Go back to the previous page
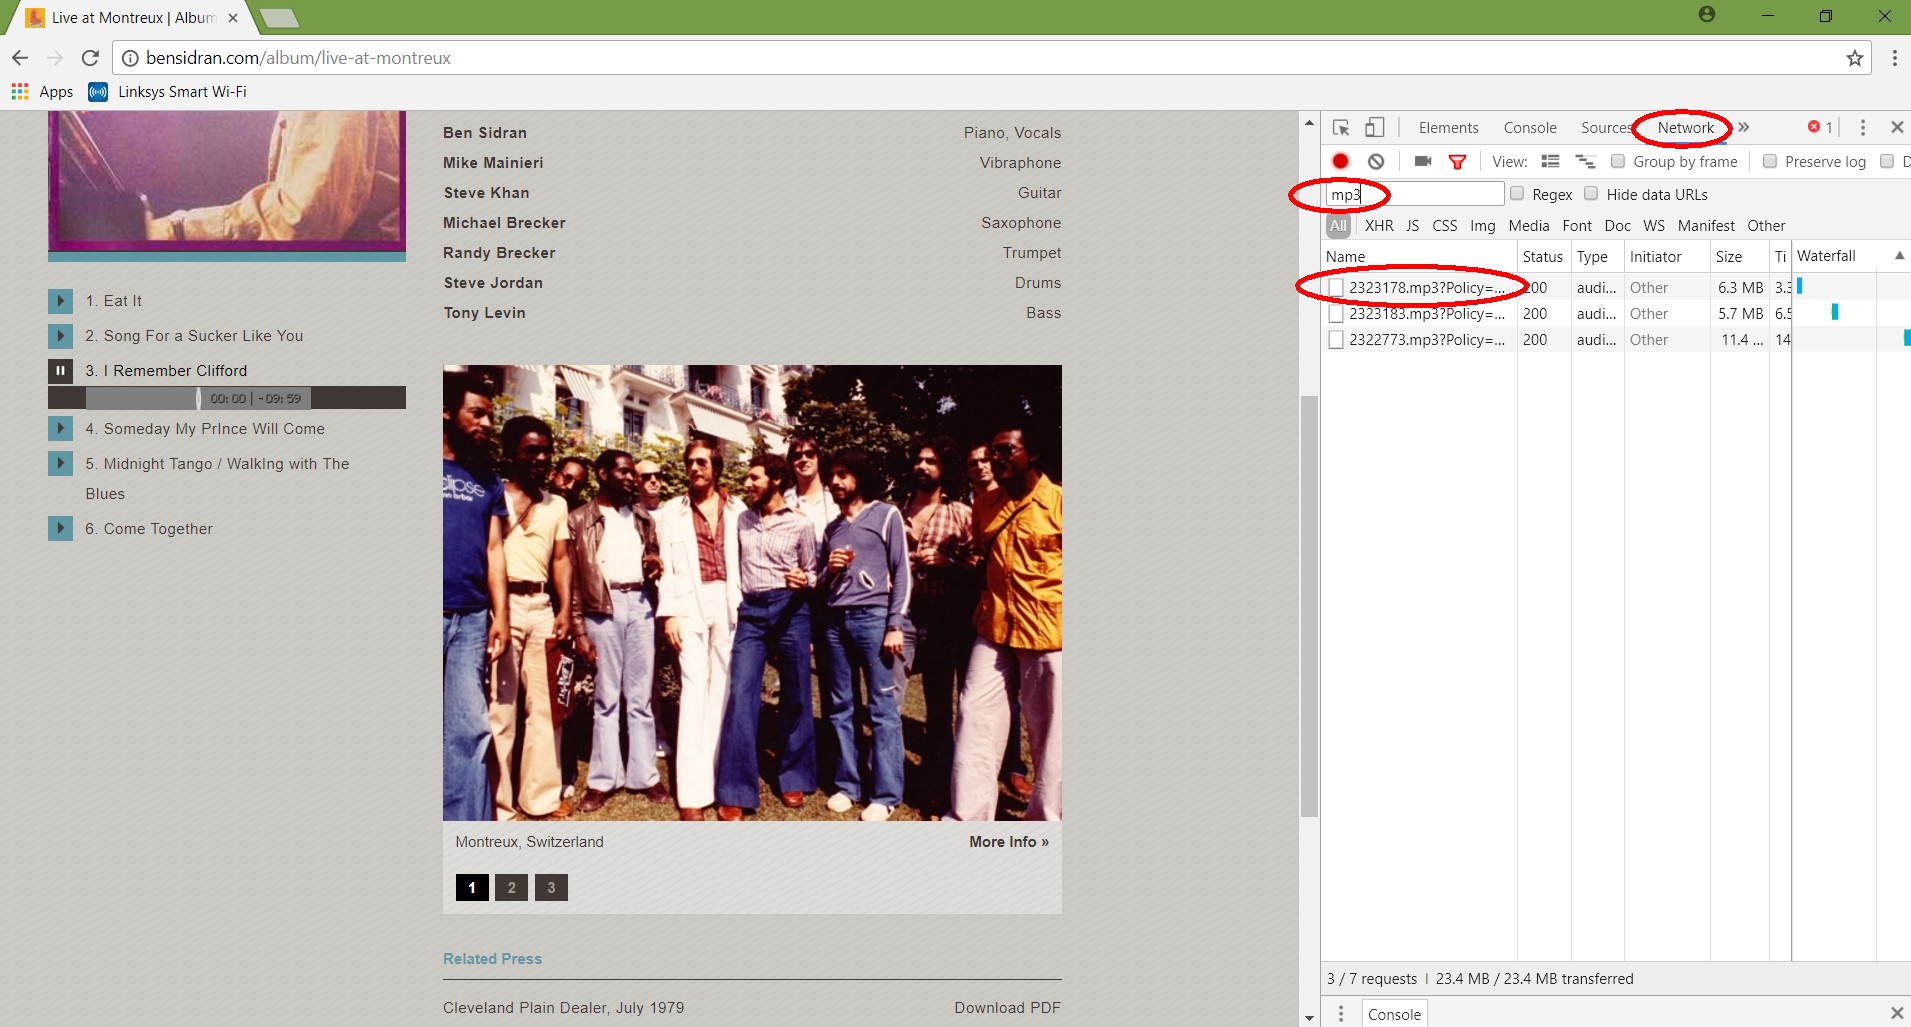 pos(20,58)
